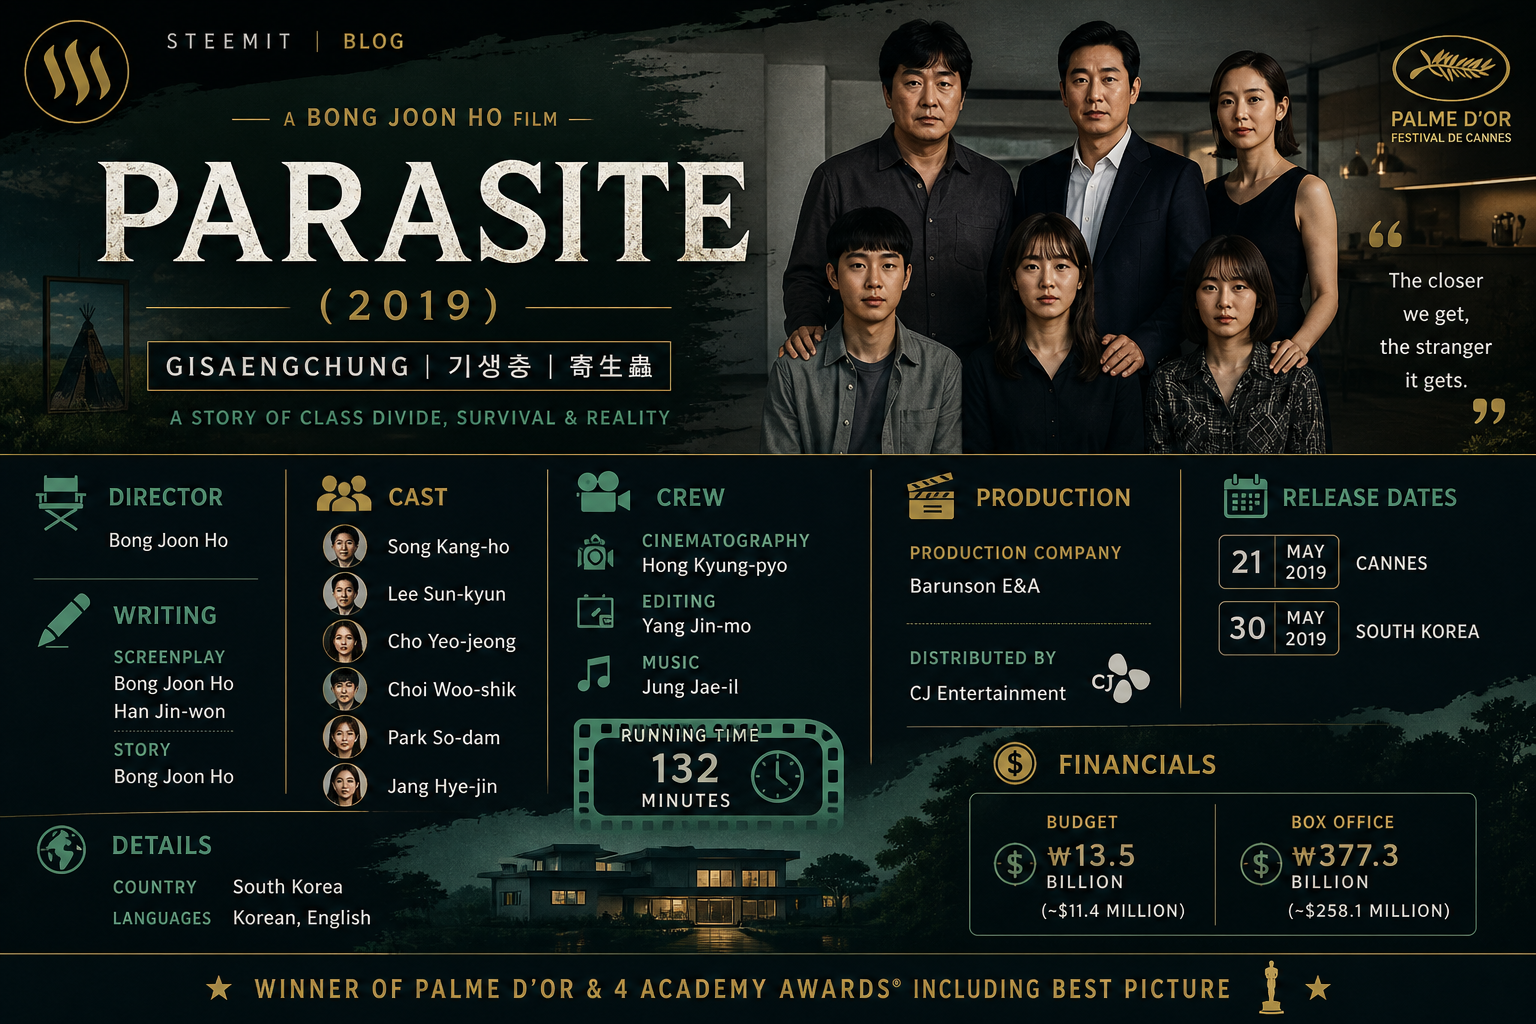Click the star before 'WINNER OF PALME D'OR'
This screenshot has width=1536, height=1024.
pyautogui.click(x=219, y=988)
